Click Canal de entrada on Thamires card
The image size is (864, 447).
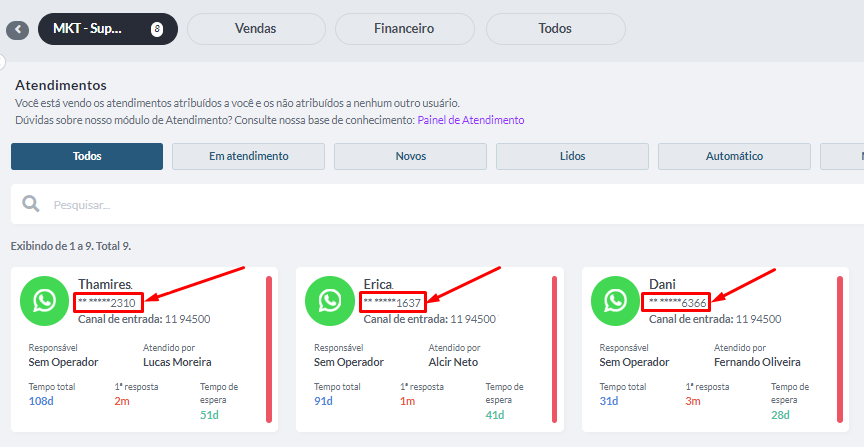(144, 319)
